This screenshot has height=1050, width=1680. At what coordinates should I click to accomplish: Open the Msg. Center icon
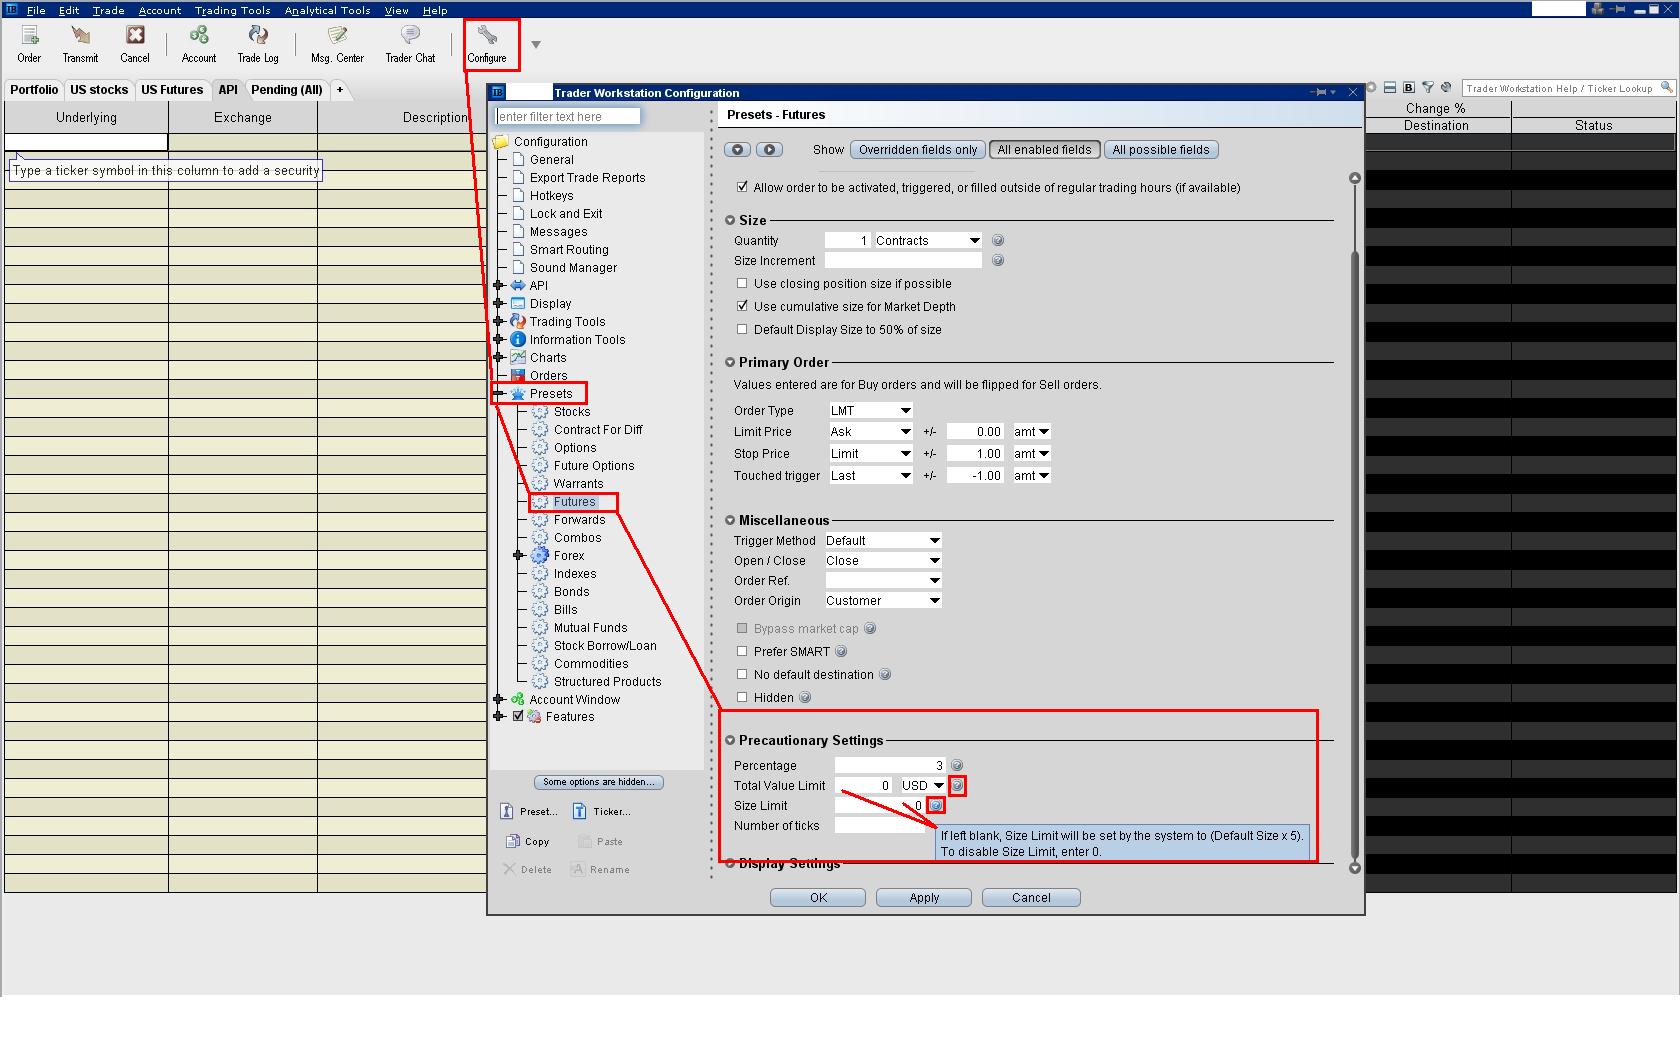(337, 37)
